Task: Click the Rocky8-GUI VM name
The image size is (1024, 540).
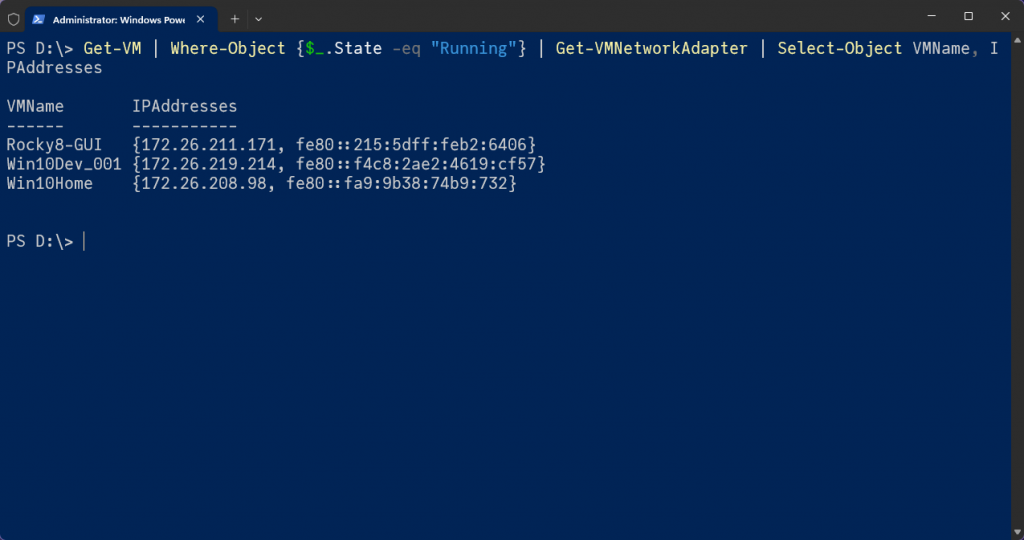Action: click(x=47, y=145)
